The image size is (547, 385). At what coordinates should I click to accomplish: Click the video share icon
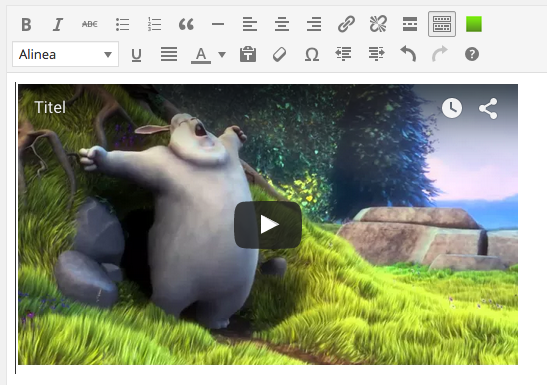[x=488, y=108]
